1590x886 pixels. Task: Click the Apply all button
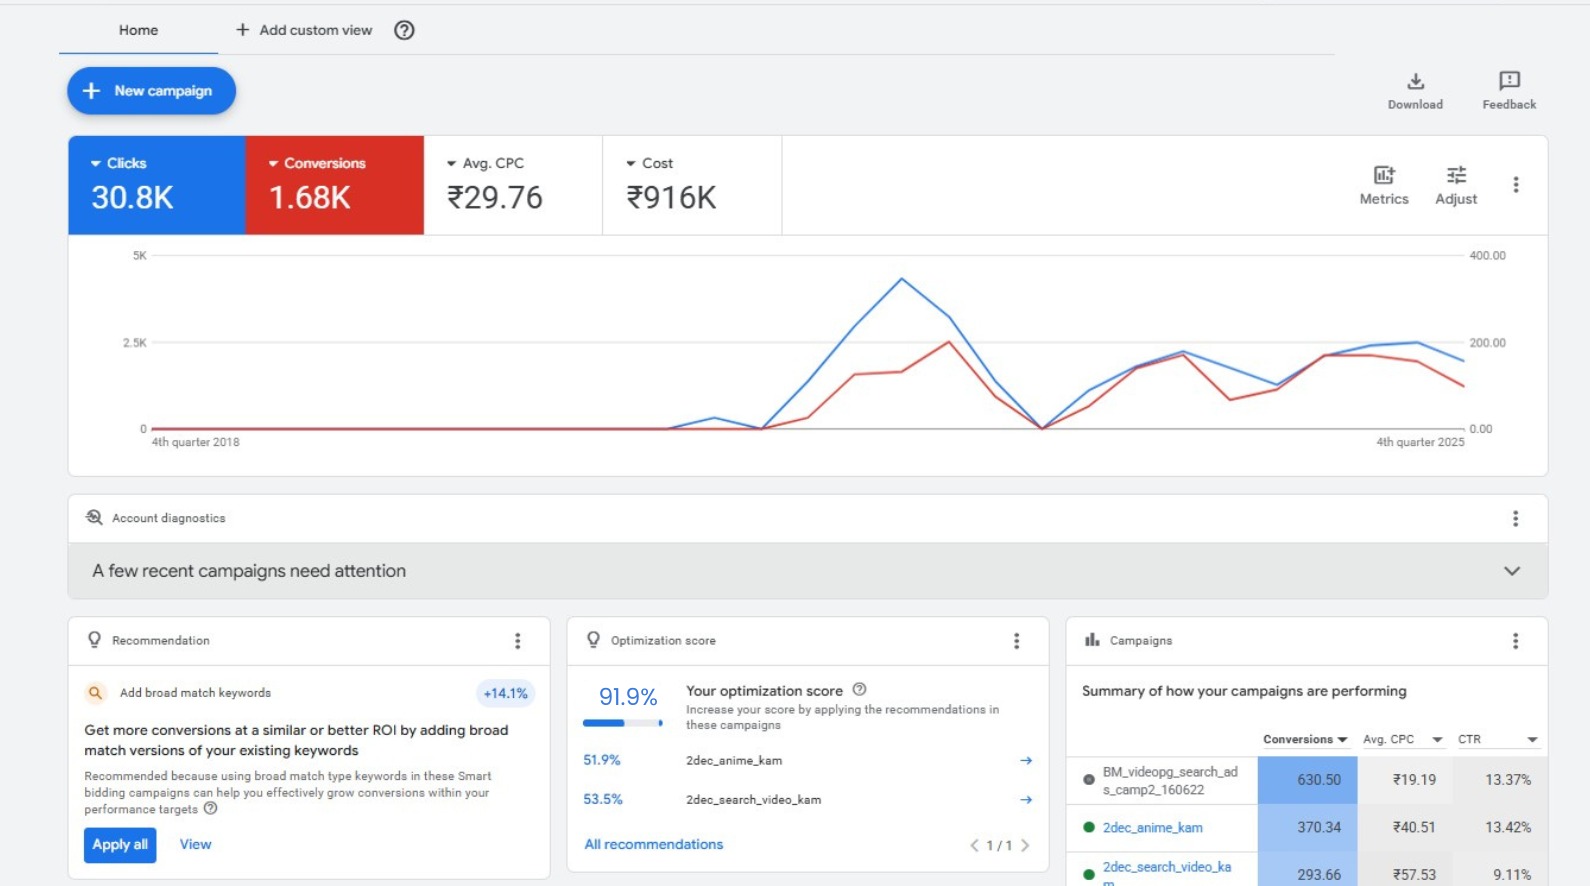(x=120, y=845)
